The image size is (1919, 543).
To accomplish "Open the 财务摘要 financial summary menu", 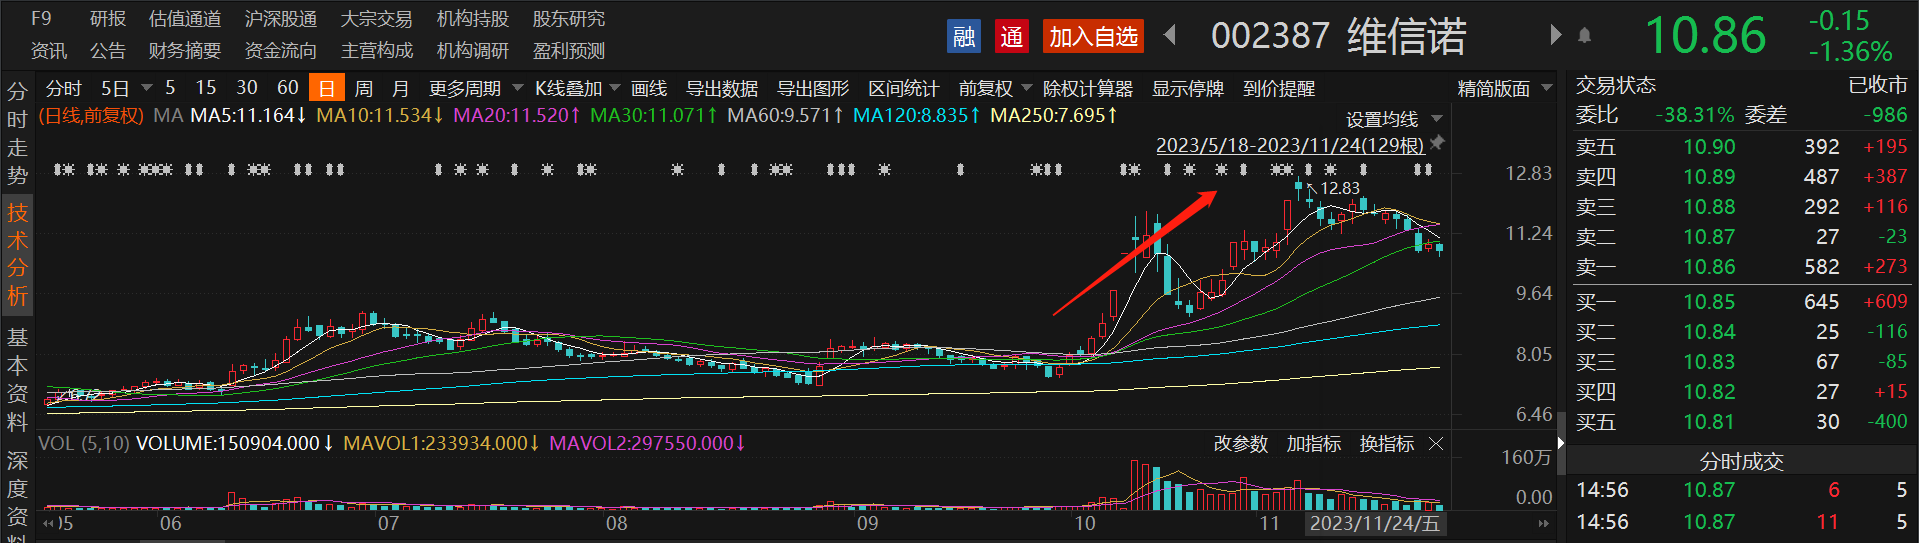I will (x=185, y=50).
